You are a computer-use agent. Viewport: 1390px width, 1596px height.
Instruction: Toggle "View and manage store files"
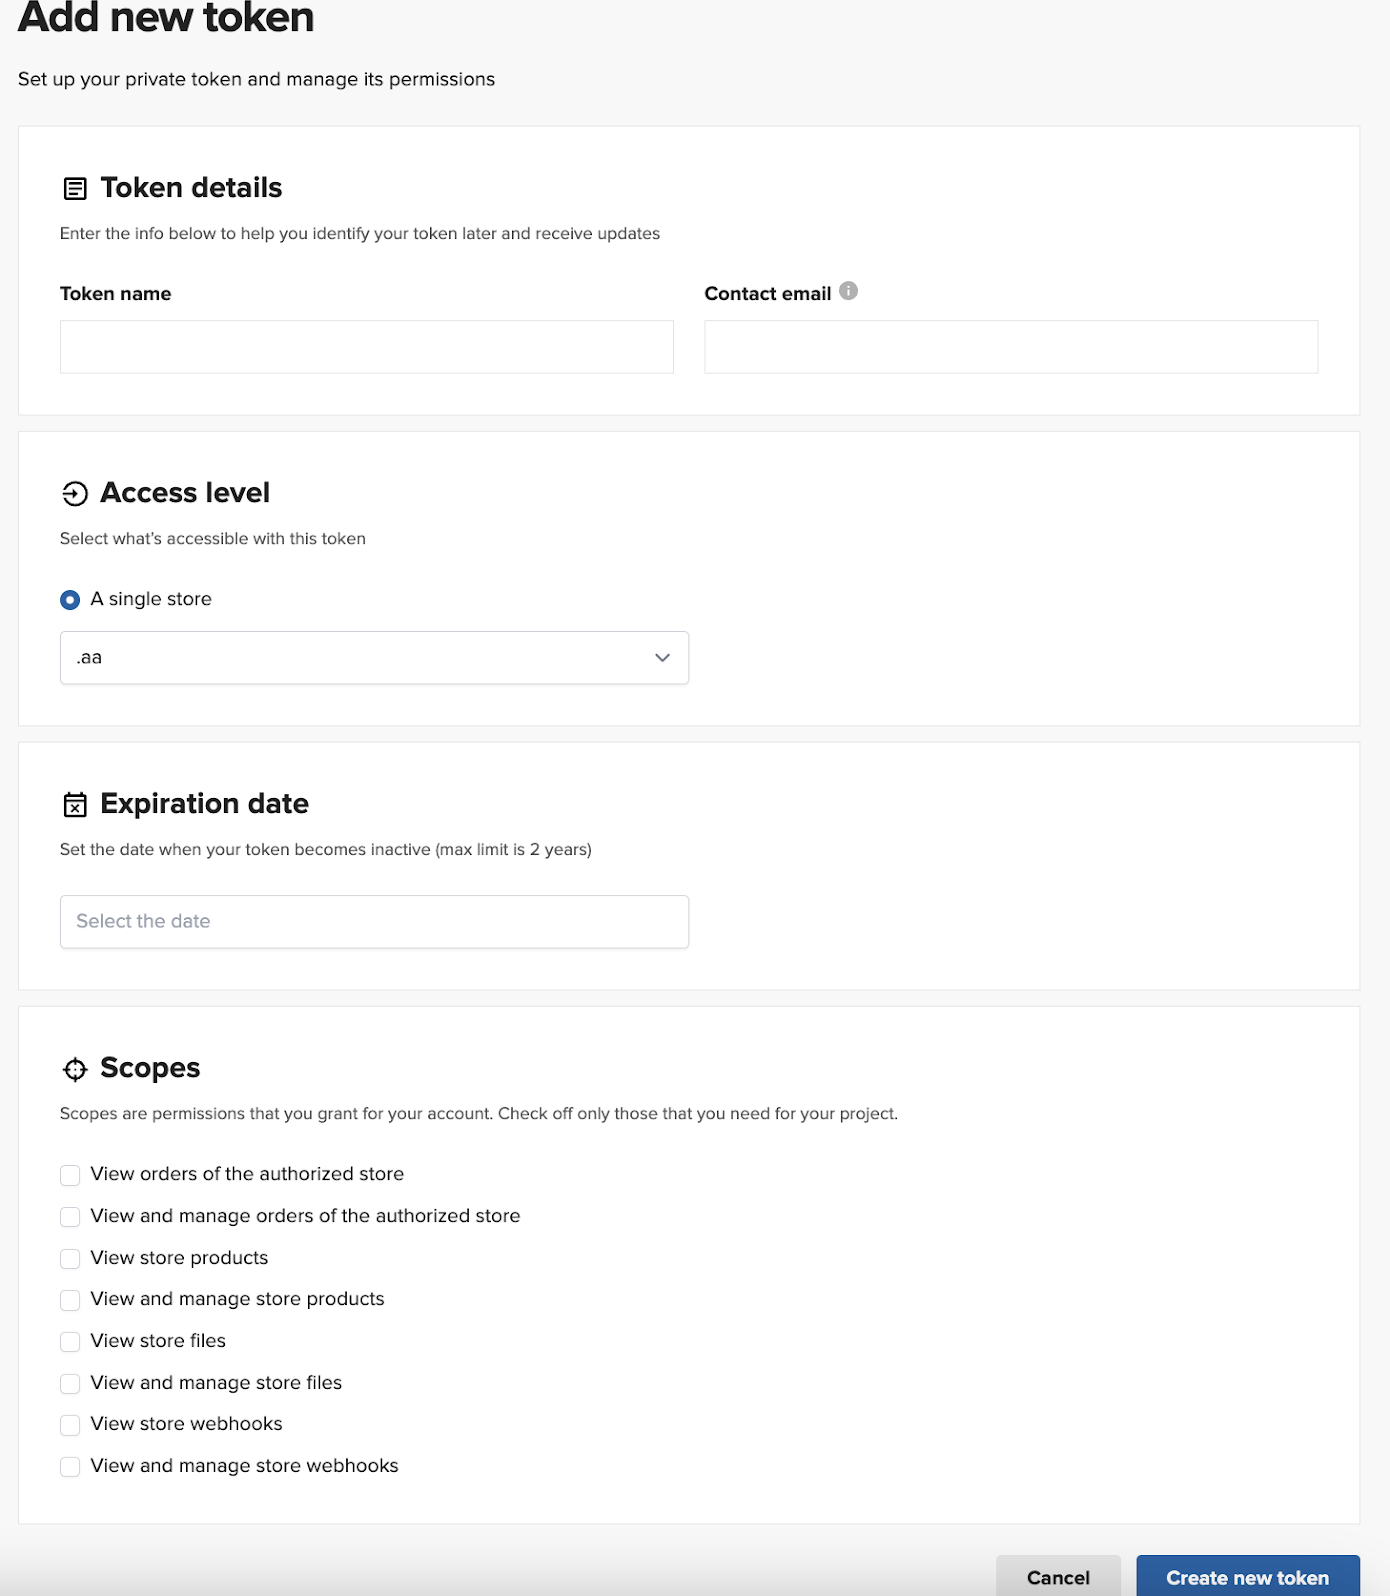point(70,1383)
